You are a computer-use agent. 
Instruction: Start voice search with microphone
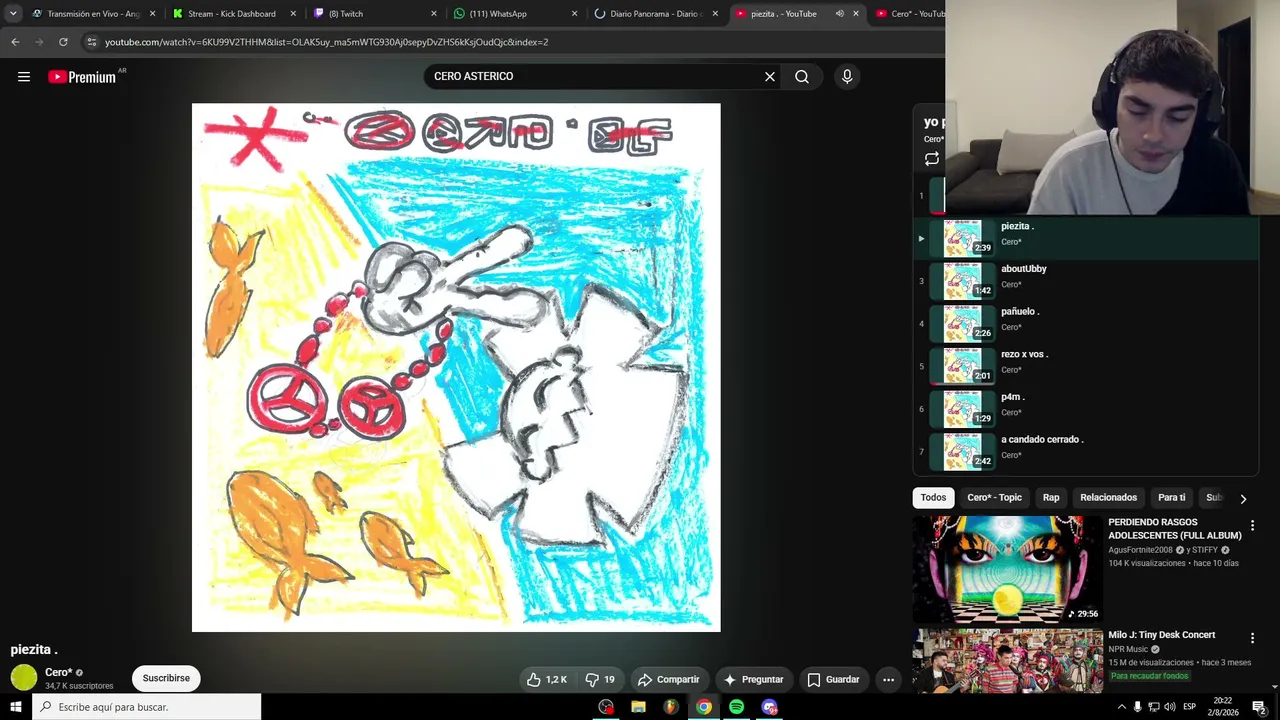(847, 76)
